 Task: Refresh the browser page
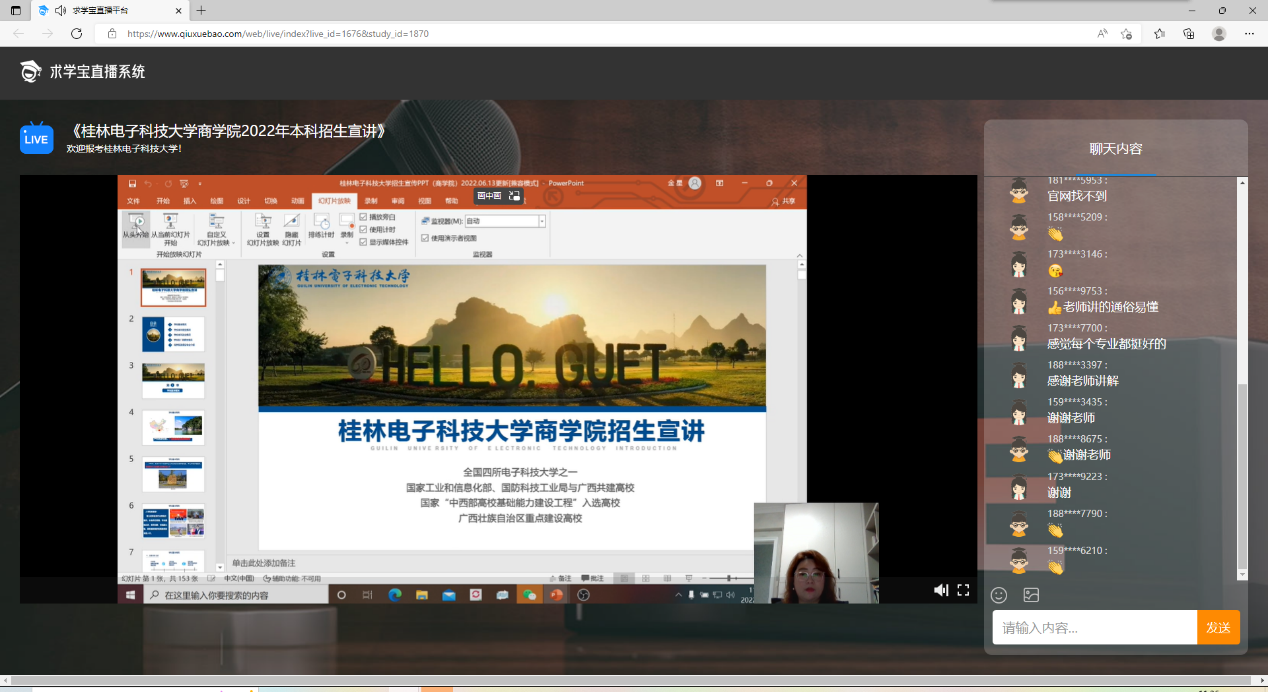(x=76, y=33)
